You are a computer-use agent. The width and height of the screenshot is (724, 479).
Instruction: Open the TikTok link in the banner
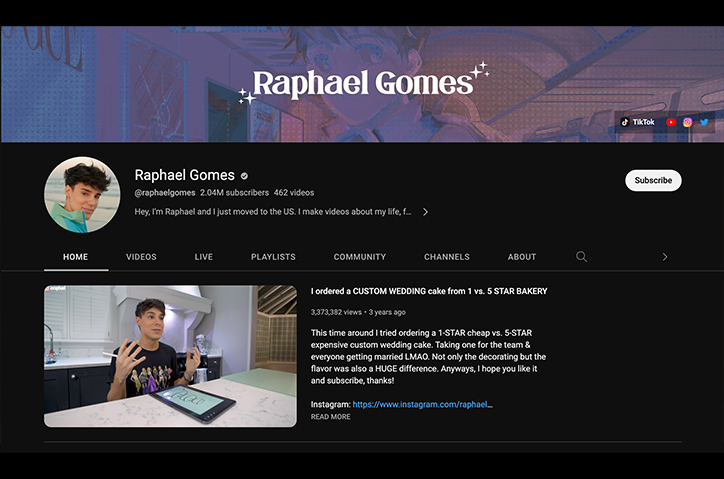(638, 122)
